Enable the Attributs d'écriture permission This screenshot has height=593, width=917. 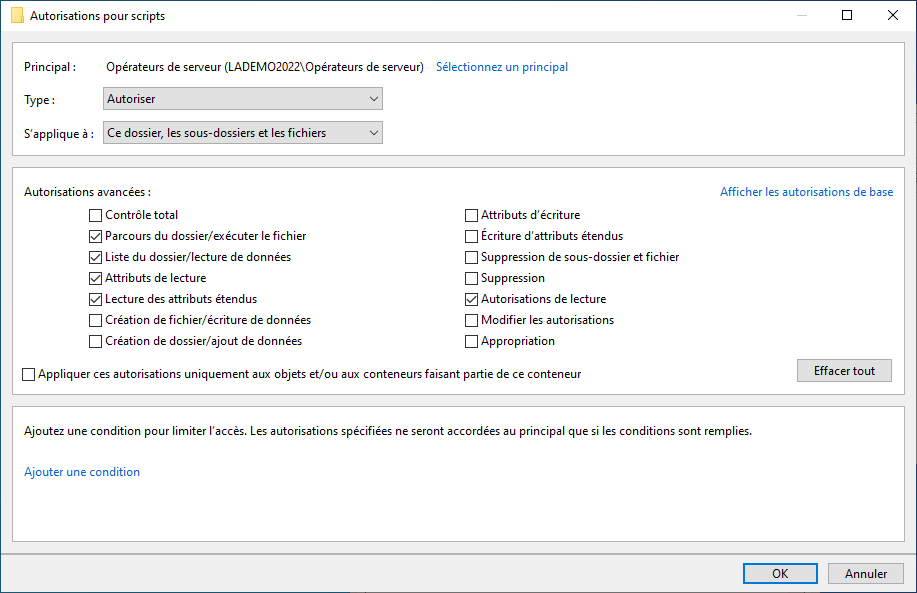click(x=471, y=215)
